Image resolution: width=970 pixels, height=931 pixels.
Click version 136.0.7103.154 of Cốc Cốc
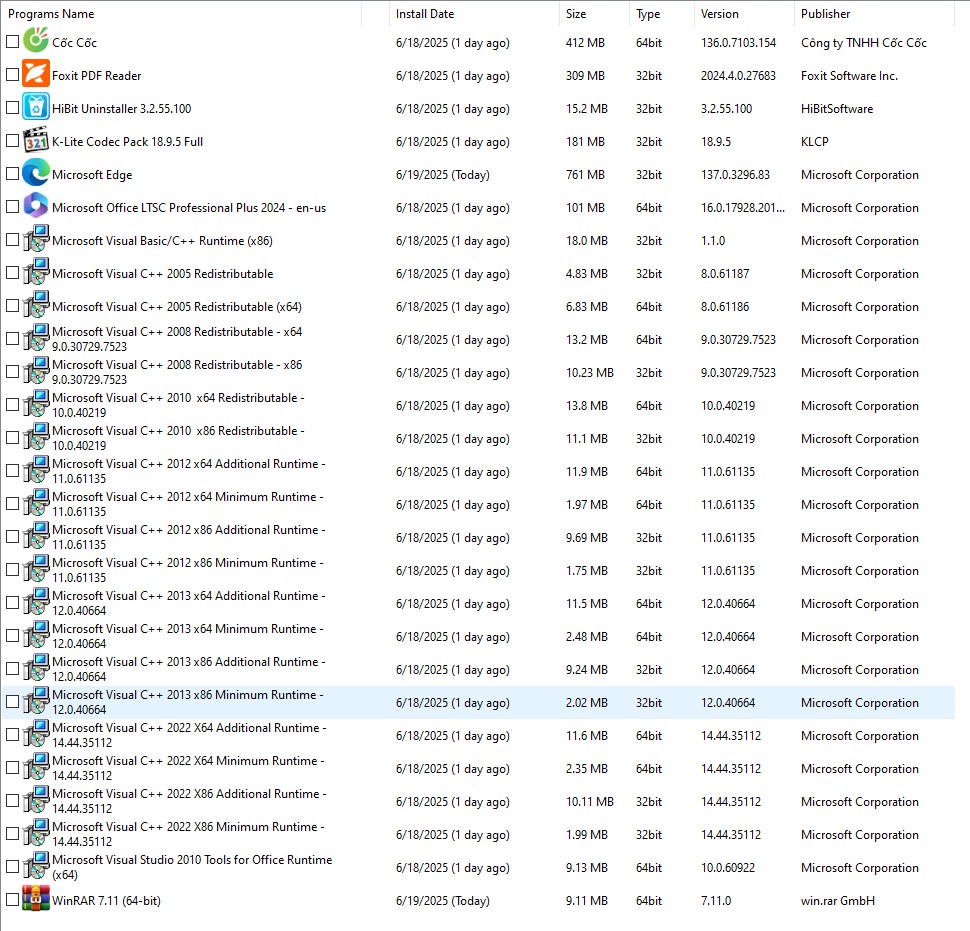coord(738,43)
